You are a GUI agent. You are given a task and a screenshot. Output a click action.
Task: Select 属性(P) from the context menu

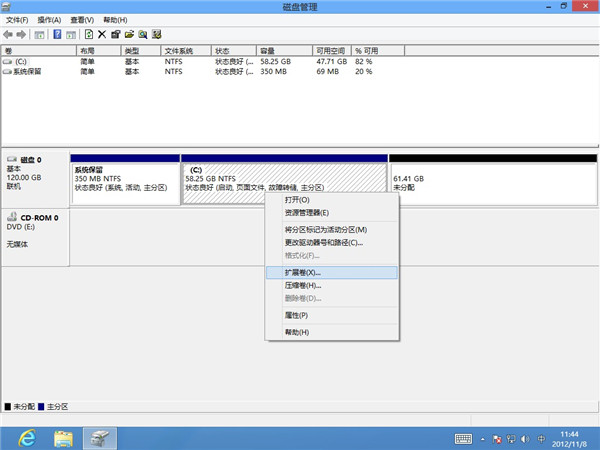296,315
